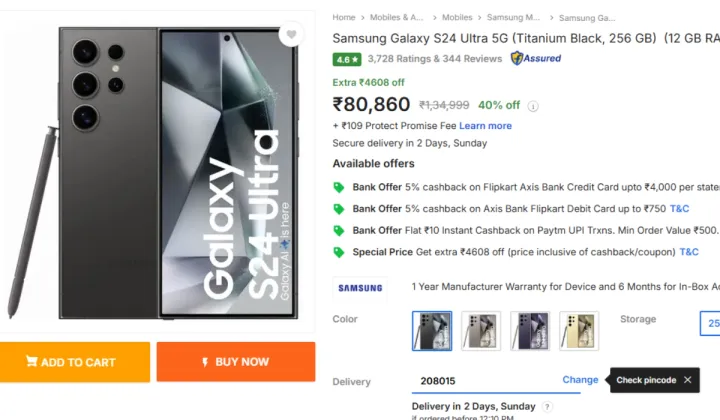
Task: Open Learn more for Protect Promise Fee
Action: click(485, 126)
